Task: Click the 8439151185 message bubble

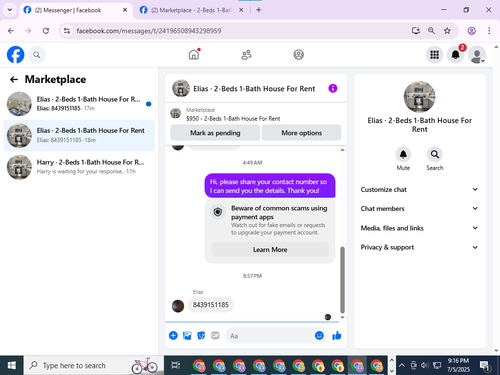Action: [x=211, y=305]
